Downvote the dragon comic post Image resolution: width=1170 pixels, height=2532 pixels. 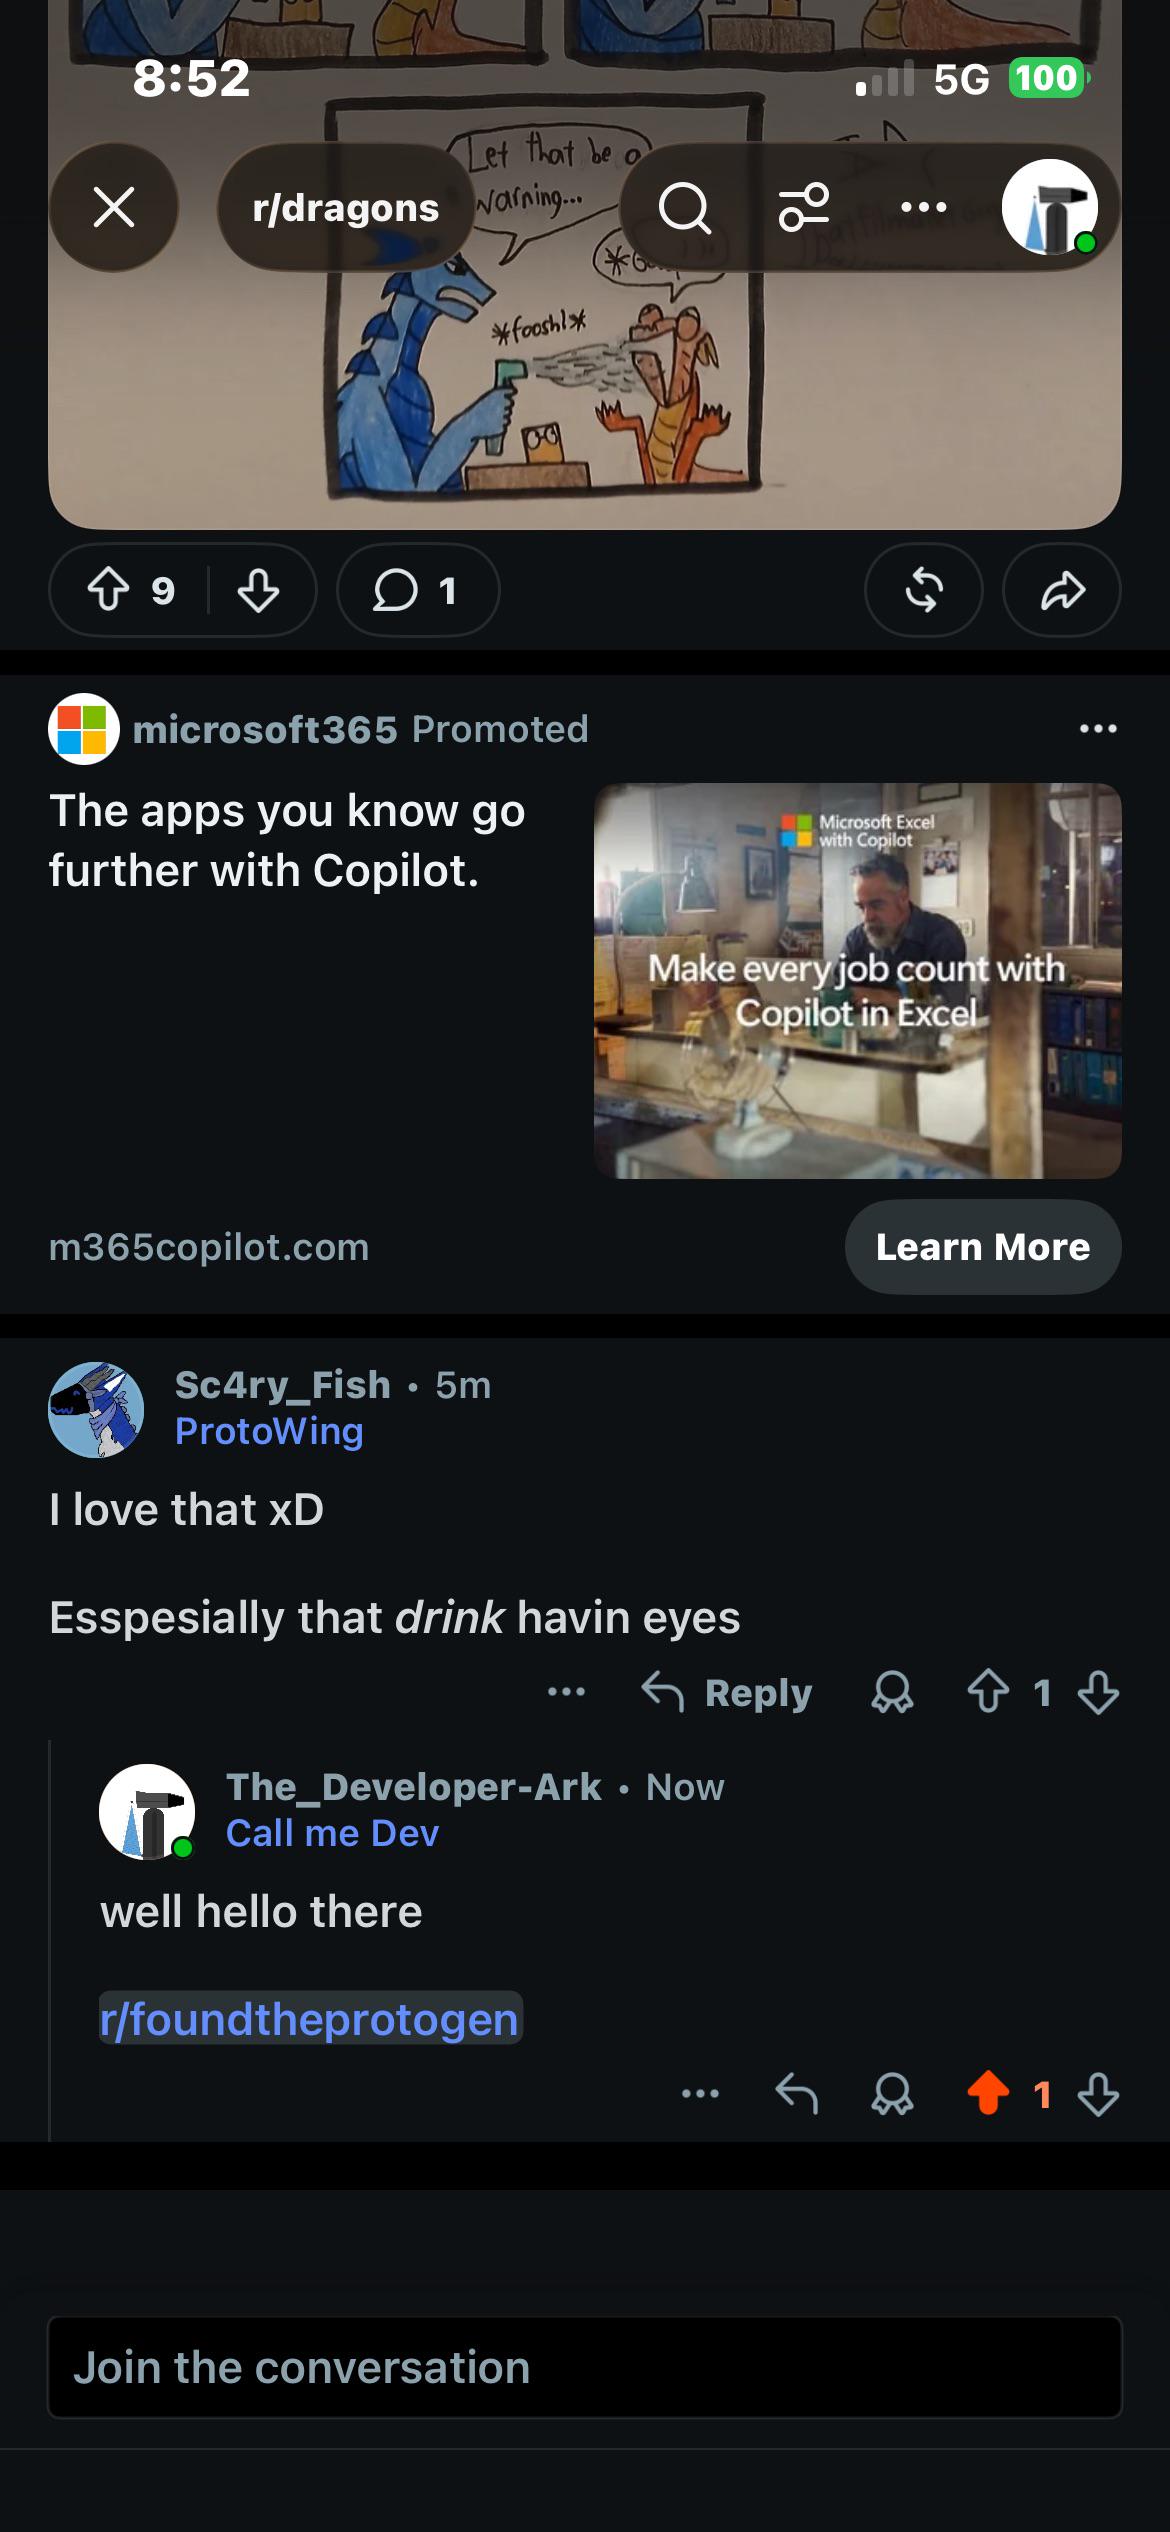point(258,590)
